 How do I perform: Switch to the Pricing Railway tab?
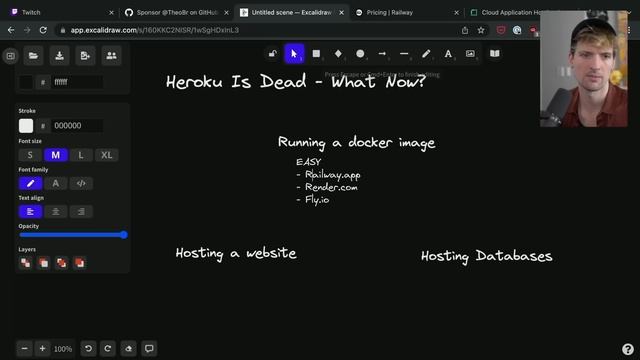point(407,13)
